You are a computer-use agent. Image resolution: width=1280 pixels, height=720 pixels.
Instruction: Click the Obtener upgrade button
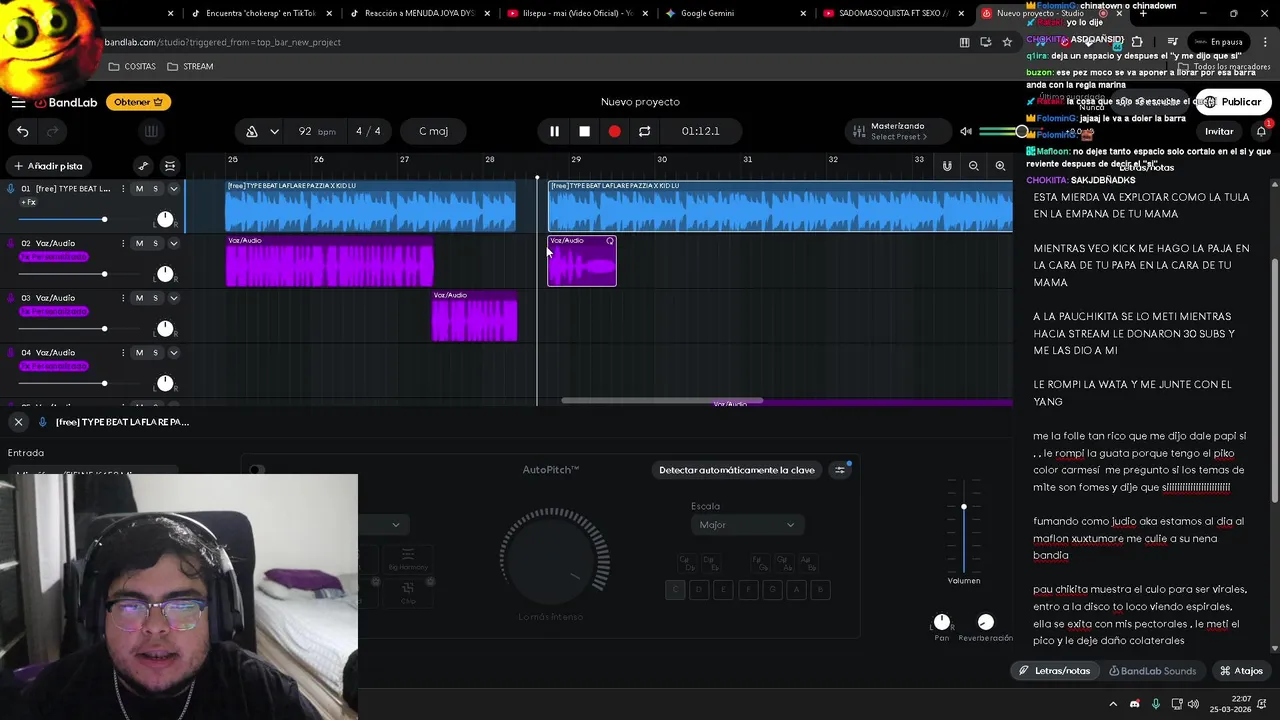(x=138, y=102)
